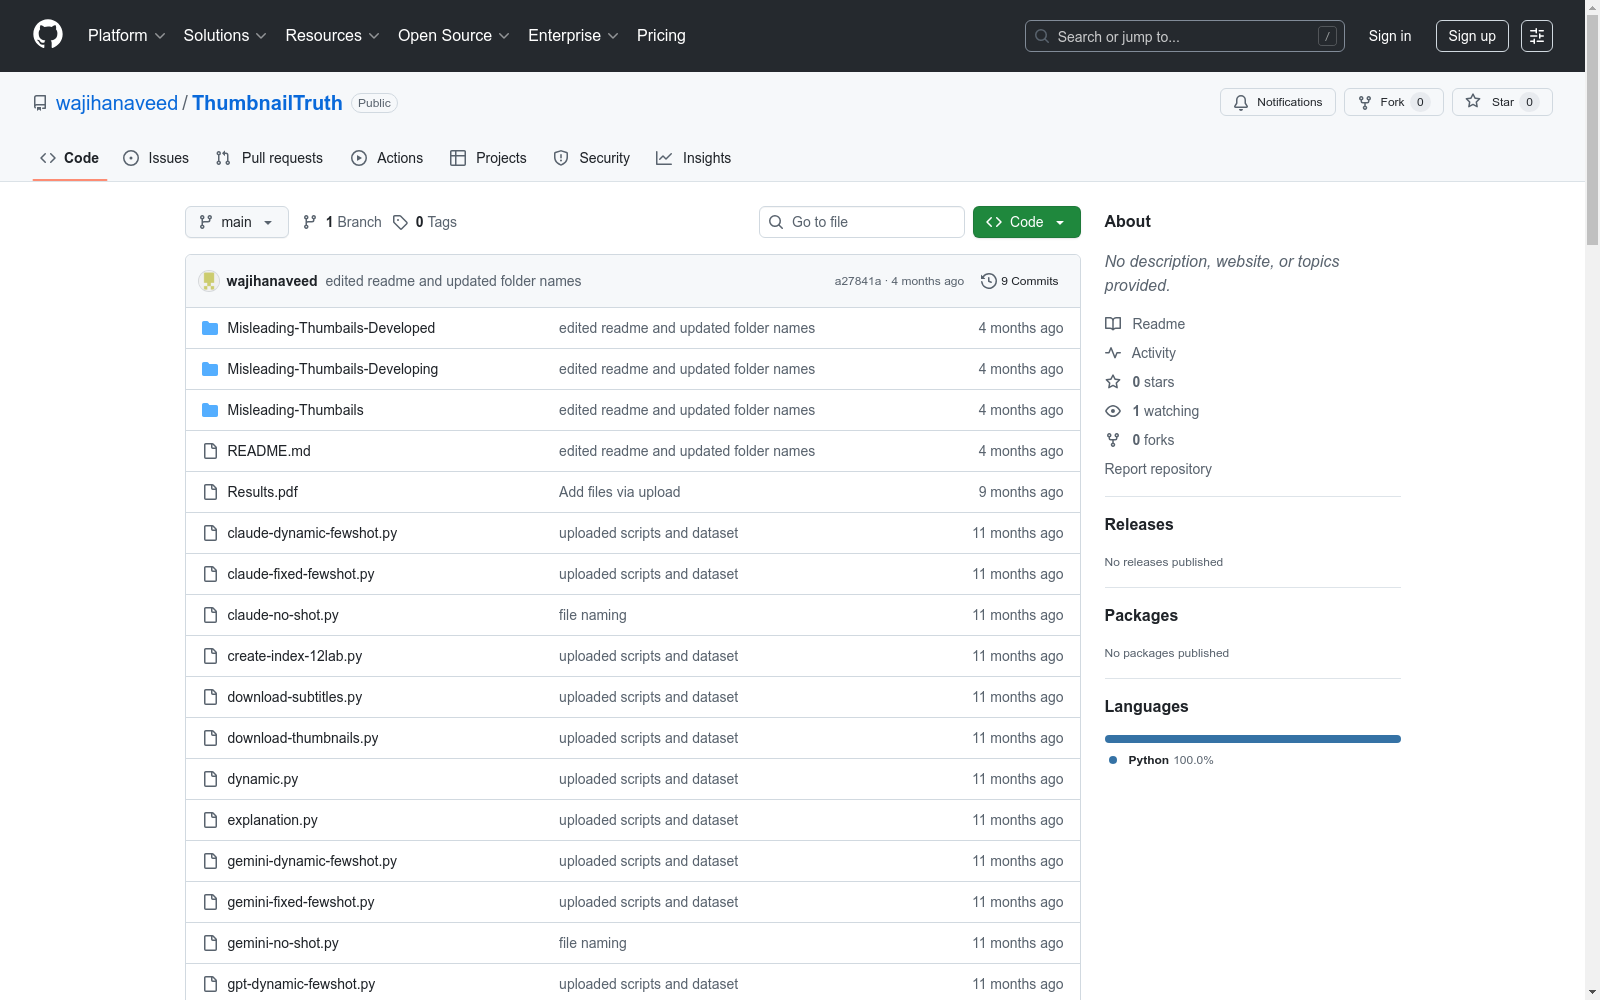Click the commit history clock icon
Viewport: 1600px width, 1000px height.
989,281
